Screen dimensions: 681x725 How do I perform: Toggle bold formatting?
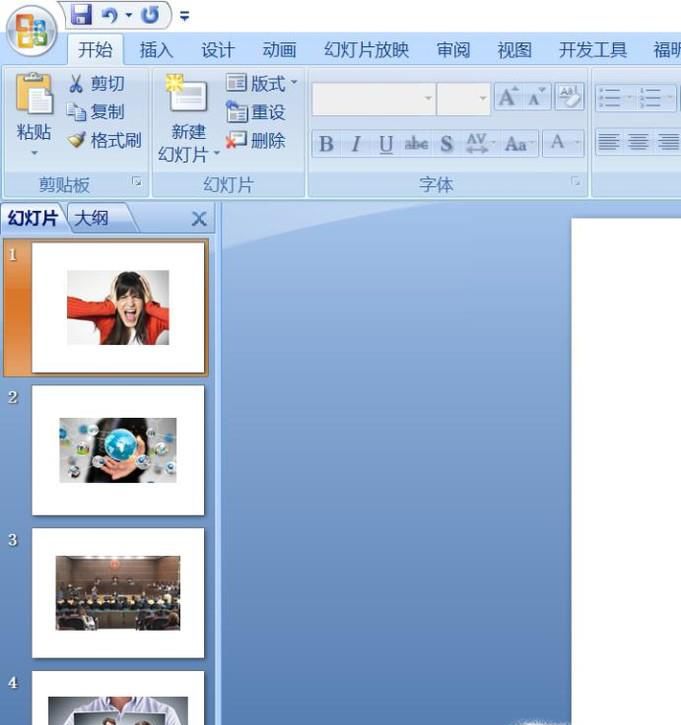326,144
